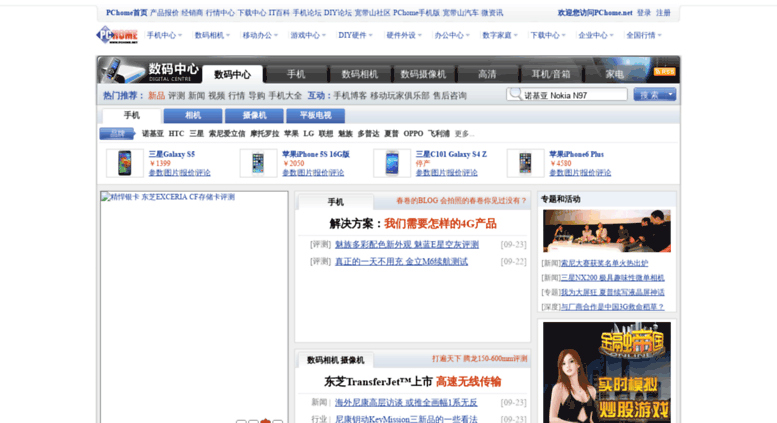Select the 摄像机 blue product tab
The height and width of the screenshot is (423, 777).
coord(254,115)
